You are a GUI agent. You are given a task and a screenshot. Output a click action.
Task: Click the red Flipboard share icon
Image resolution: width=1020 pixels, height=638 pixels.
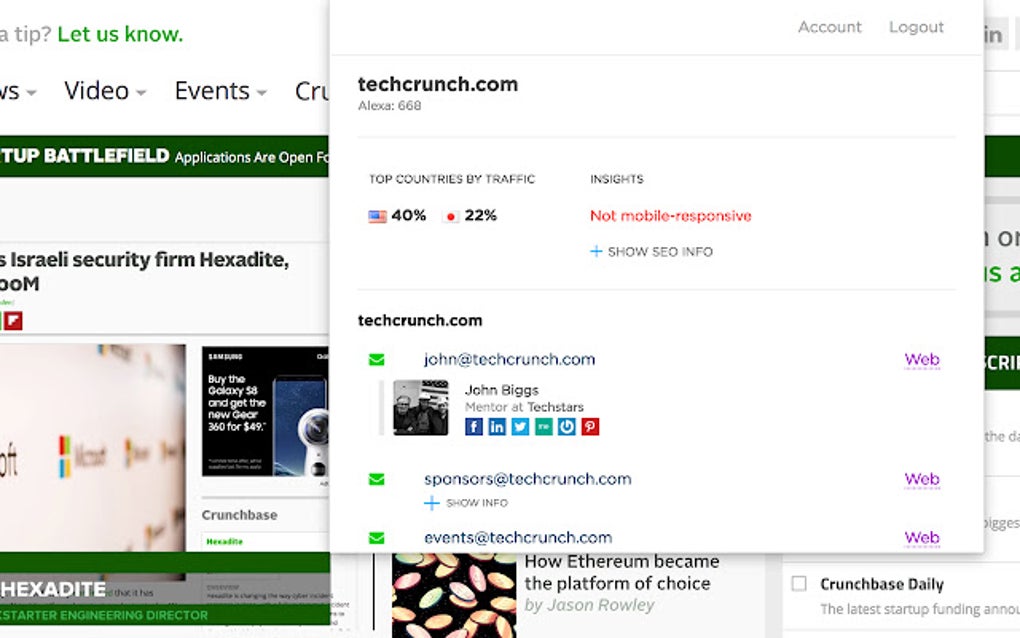point(13,321)
